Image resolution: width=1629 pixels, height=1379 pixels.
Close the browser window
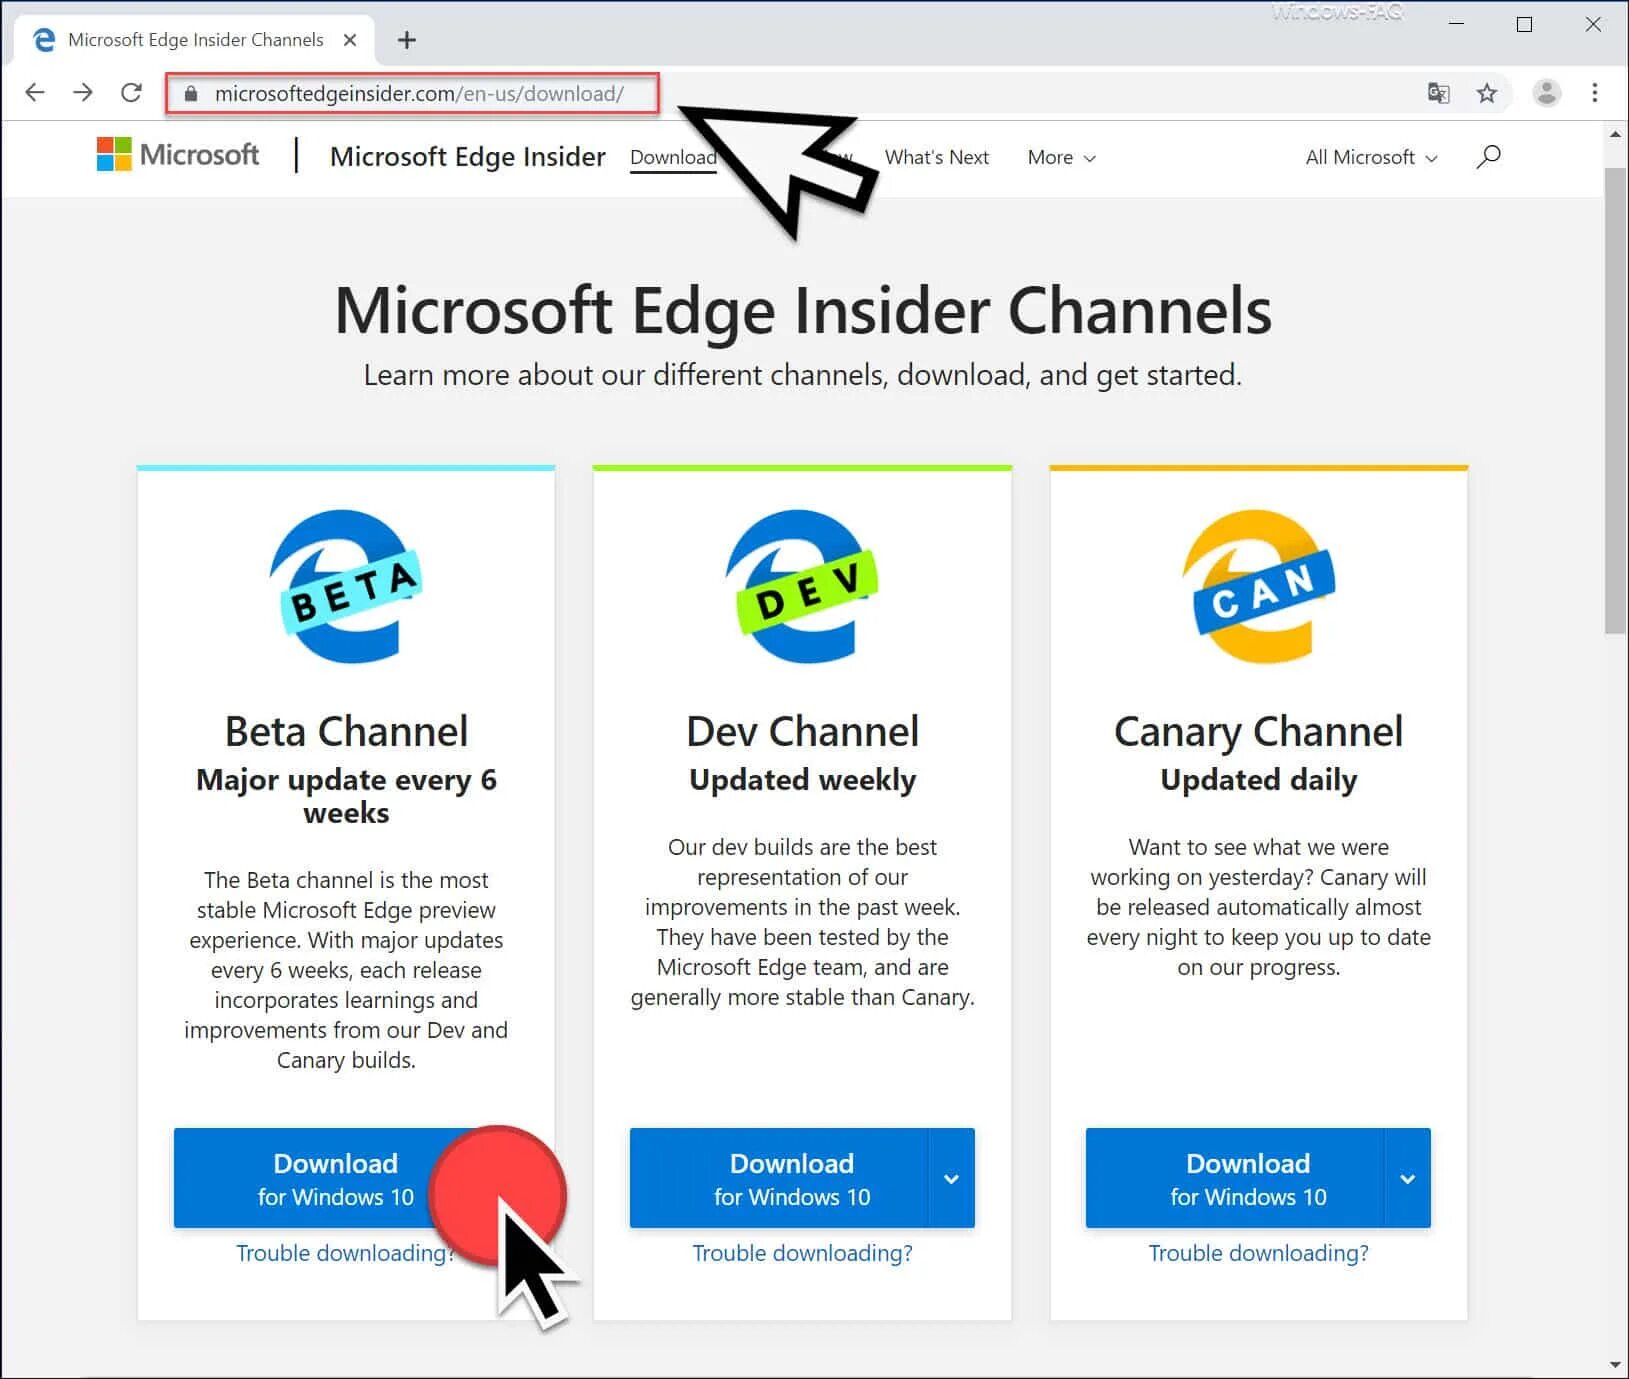tap(1593, 24)
